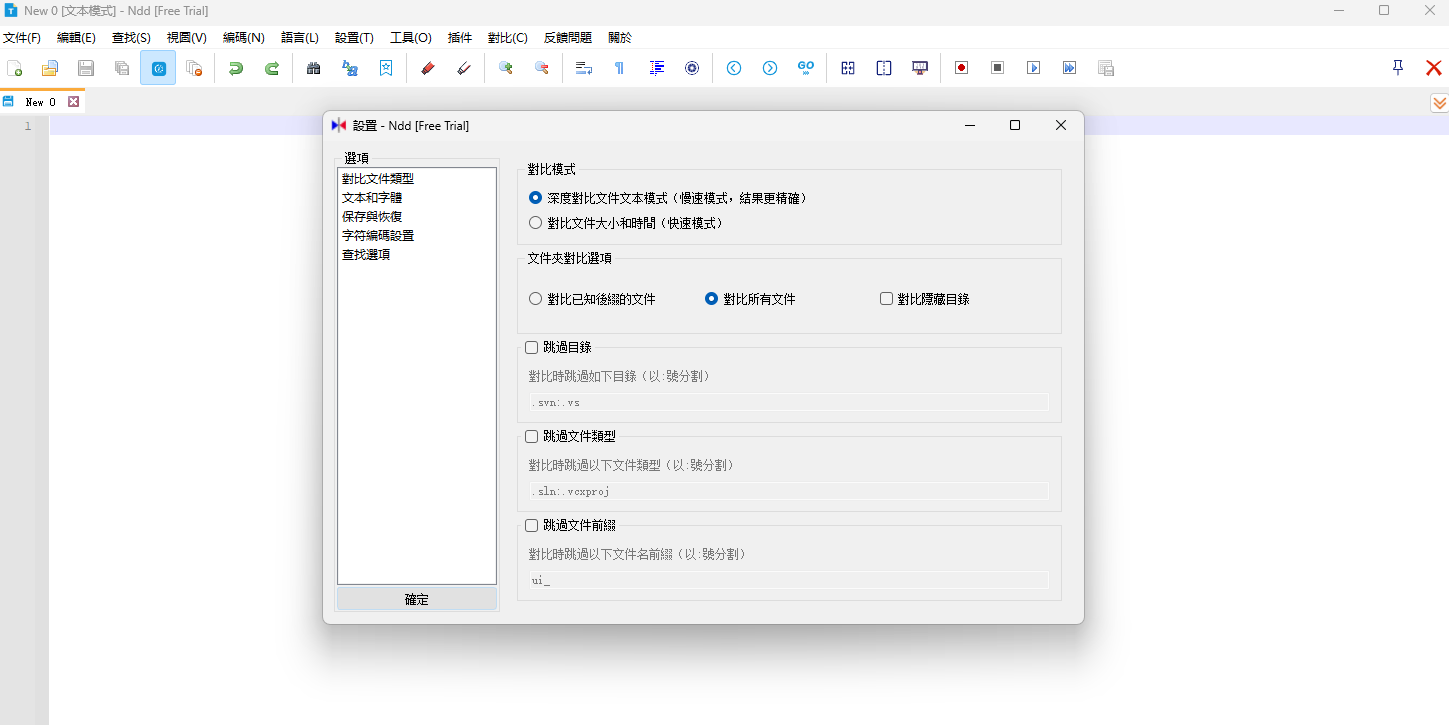Click the clear marks brush icon

click(464, 68)
